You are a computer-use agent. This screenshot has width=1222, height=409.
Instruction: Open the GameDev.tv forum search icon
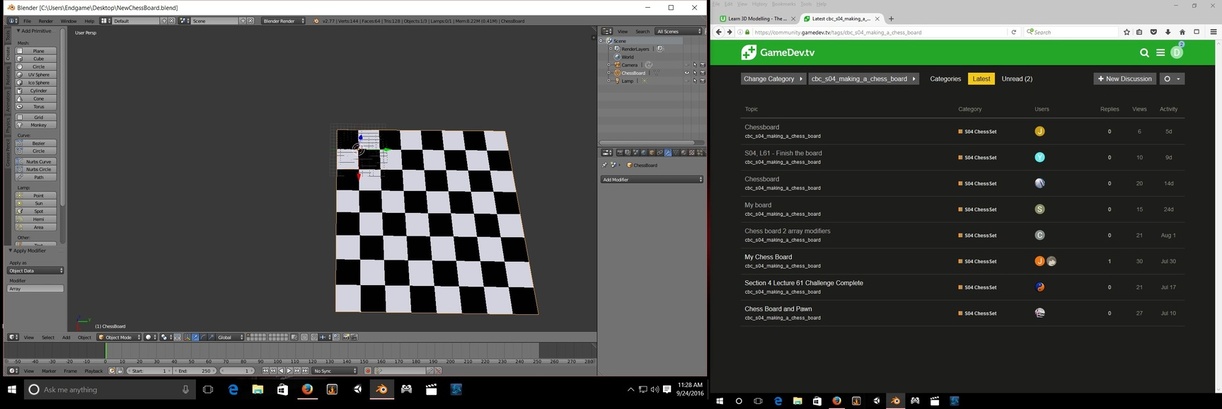tap(1144, 52)
